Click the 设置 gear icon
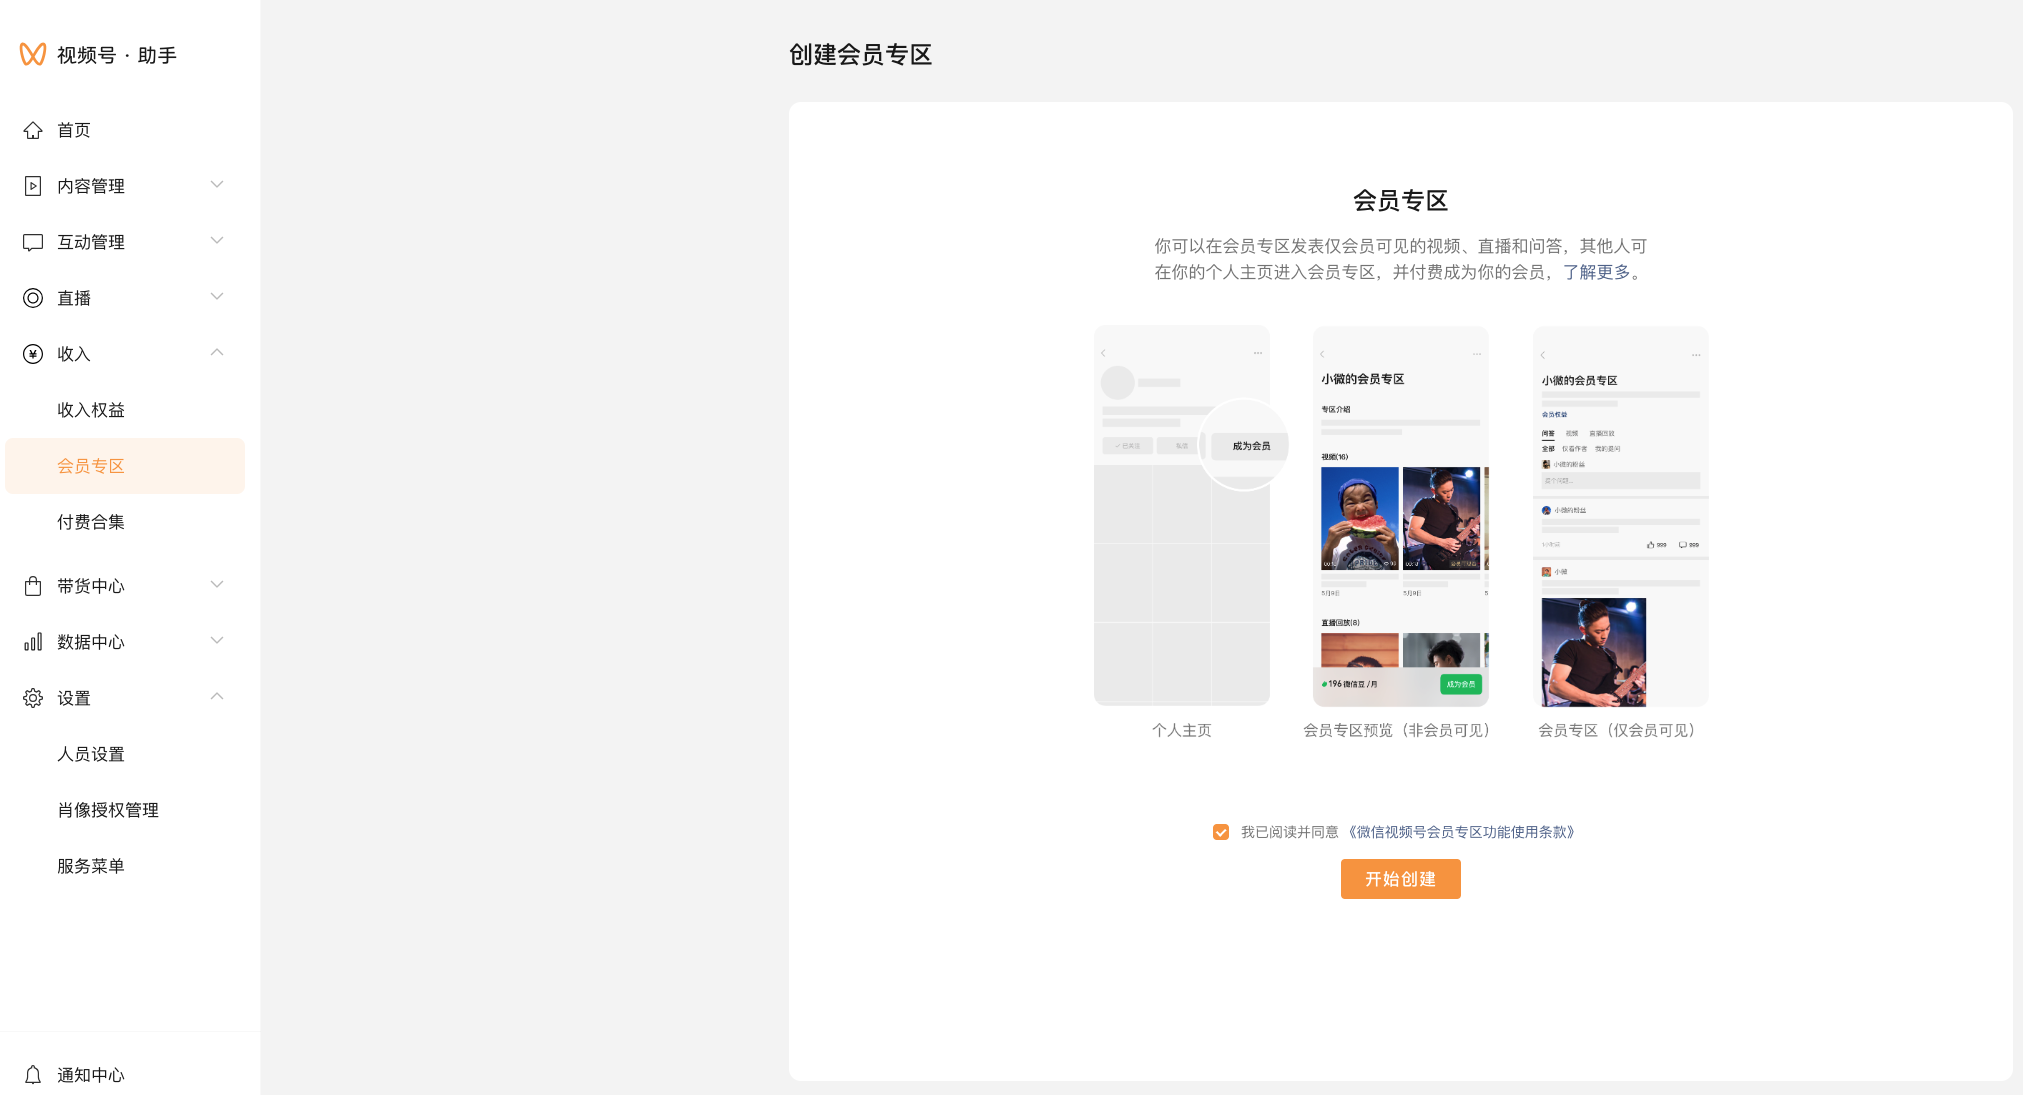 (x=33, y=698)
